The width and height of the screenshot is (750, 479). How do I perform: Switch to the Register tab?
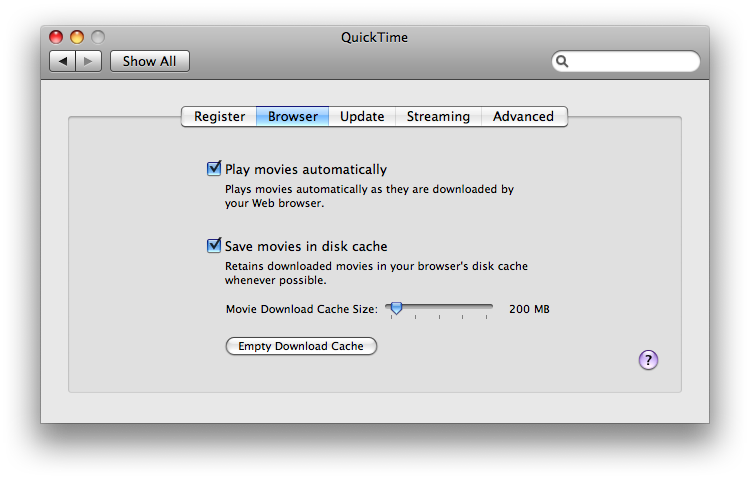219,116
